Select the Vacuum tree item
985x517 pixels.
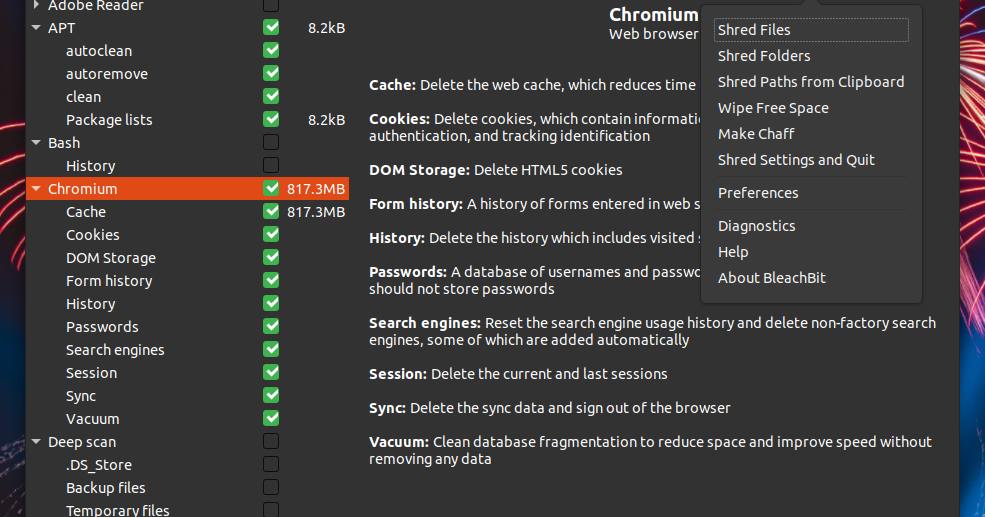pyautogui.click(x=92, y=419)
